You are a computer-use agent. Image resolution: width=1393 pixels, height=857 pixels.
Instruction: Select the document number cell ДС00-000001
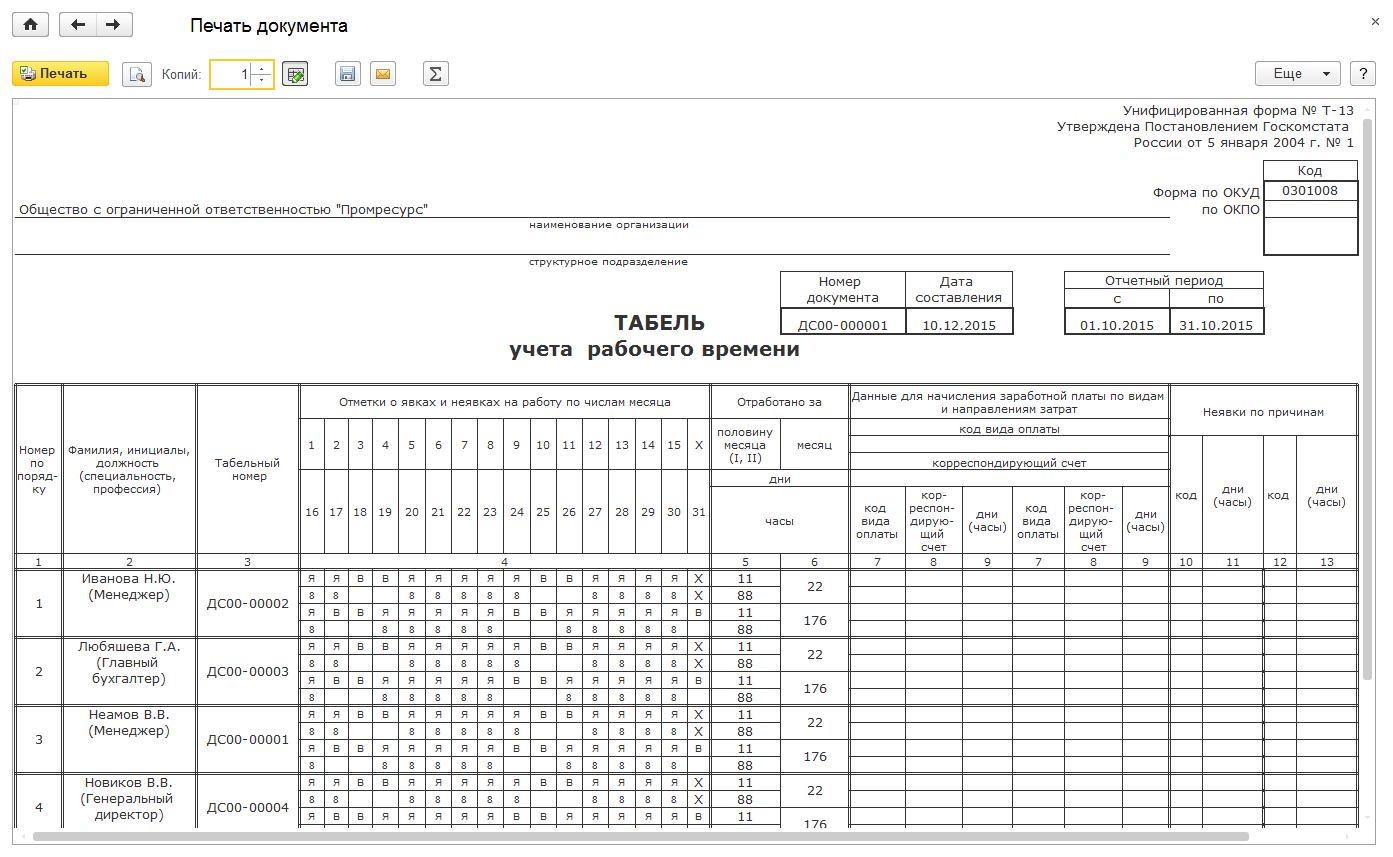(x=842, y=325)
